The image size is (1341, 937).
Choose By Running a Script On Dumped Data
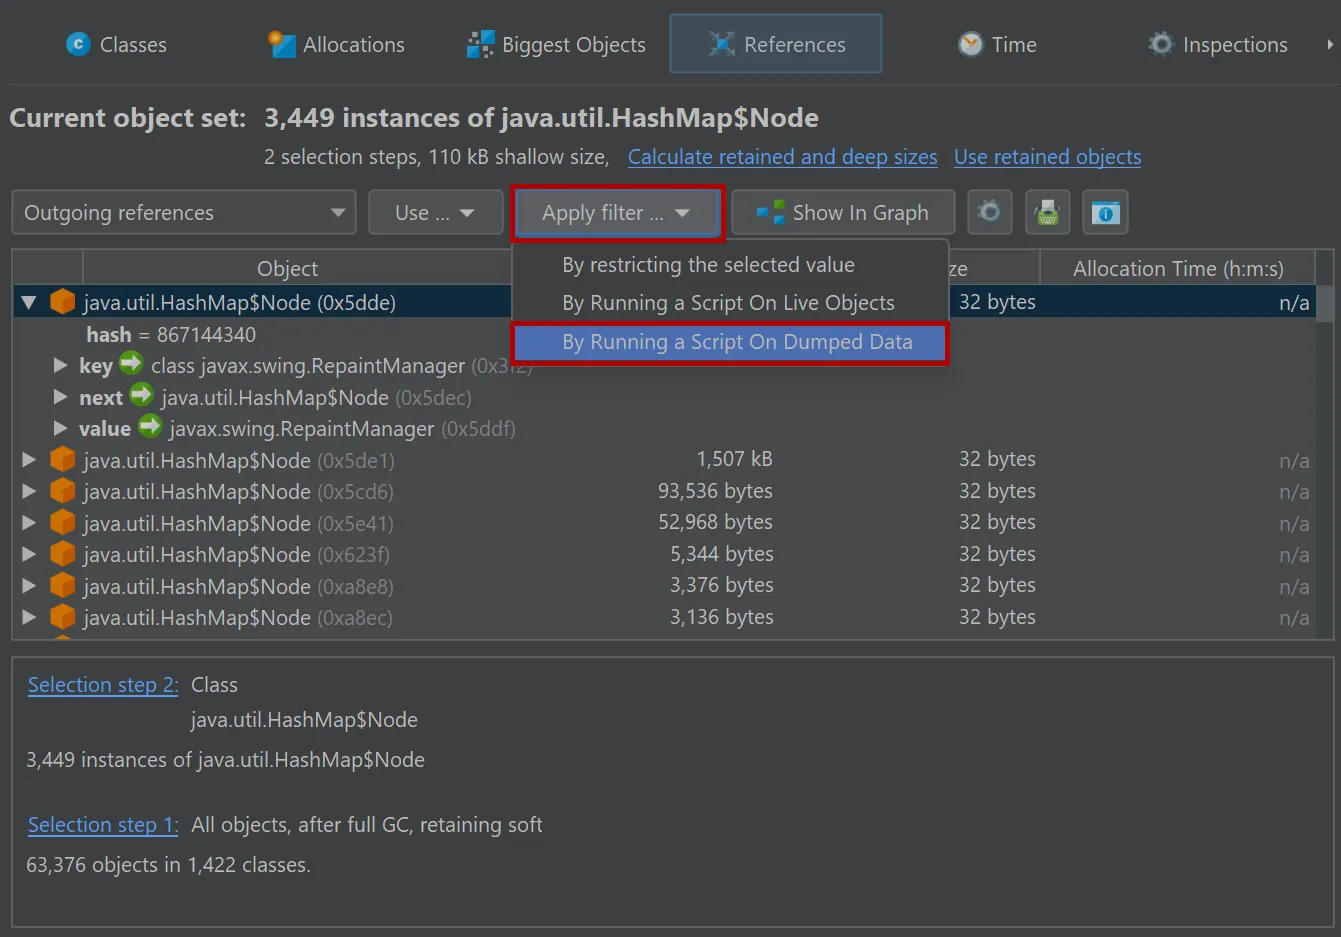[x=730, y=342]
